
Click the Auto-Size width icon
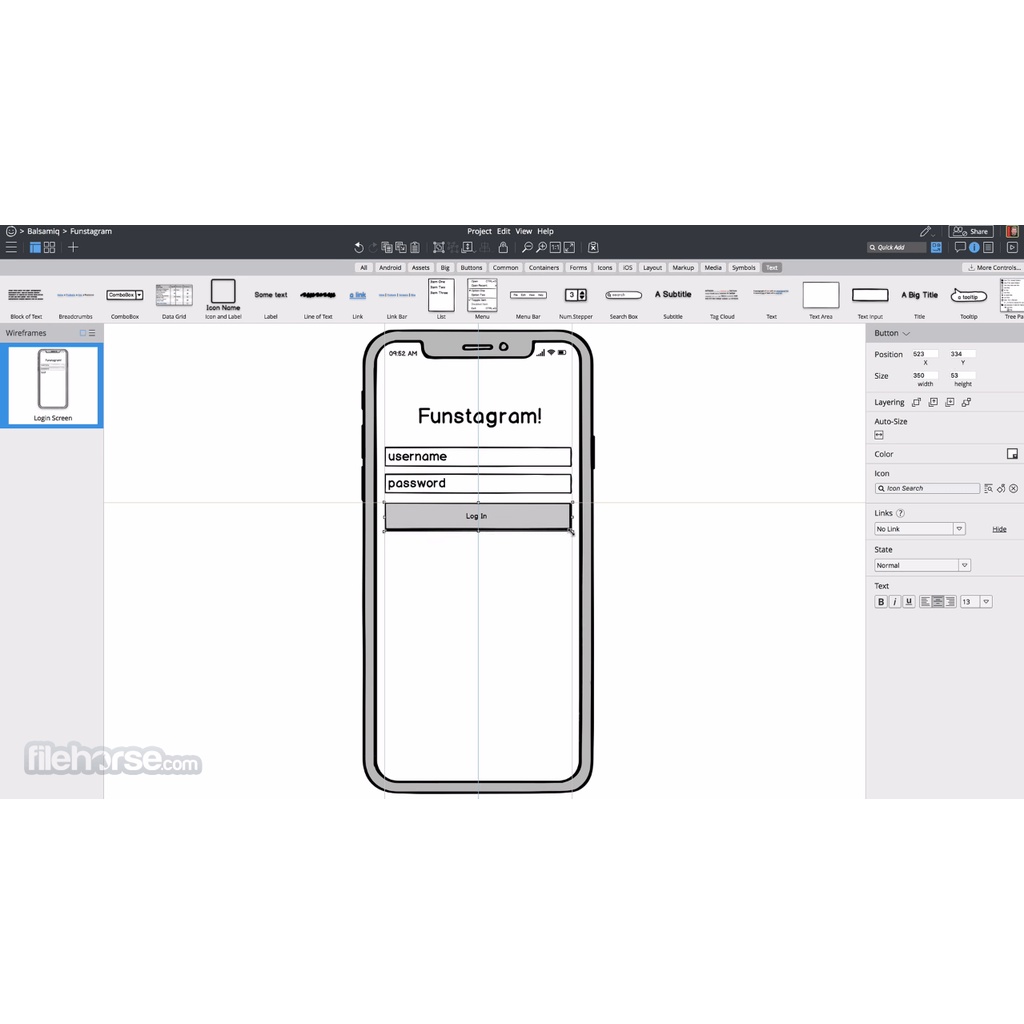point(879,435)
